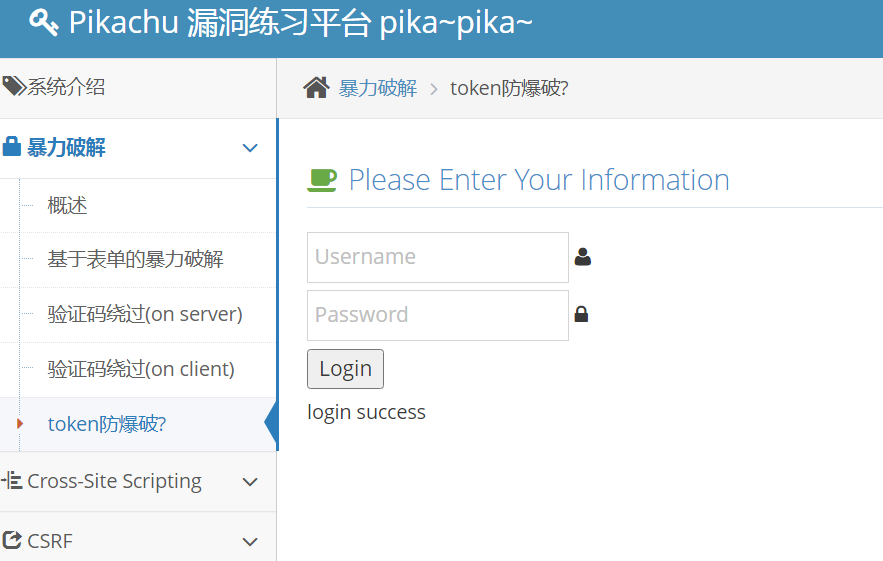Expand the Cross-Site Scripting section chevron
This screenshot has height=561, width=883.
click(x=250, y=482)
